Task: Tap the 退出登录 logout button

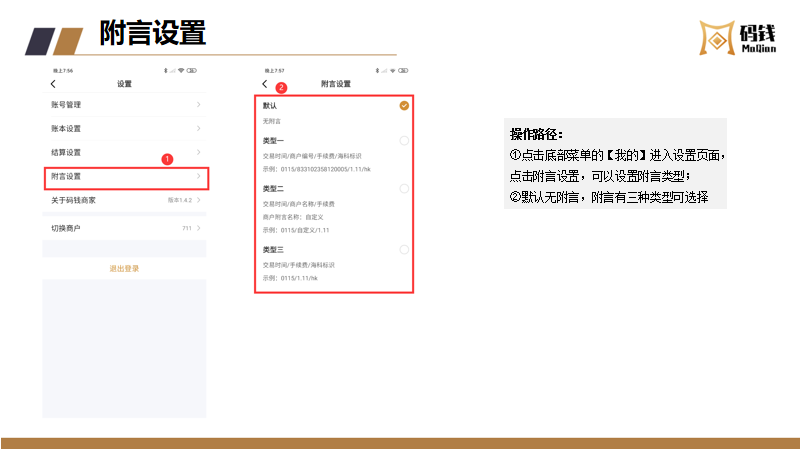Action: click(124, 268)
